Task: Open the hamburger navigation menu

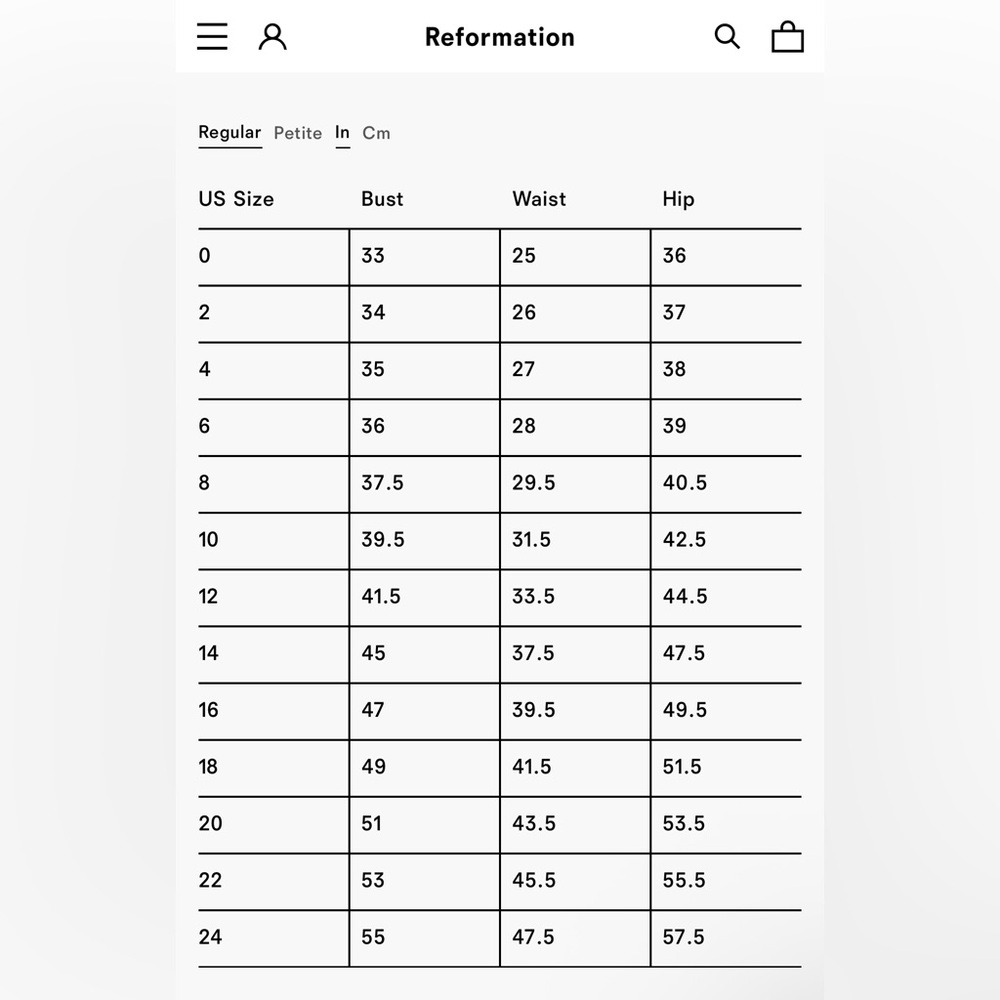Action: (x=212, y=37)
